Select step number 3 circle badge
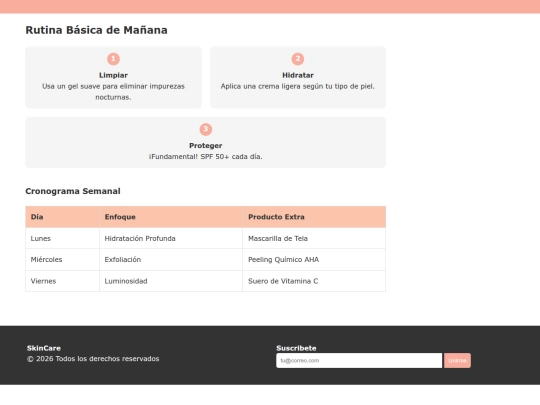 [x=206, y=129]
